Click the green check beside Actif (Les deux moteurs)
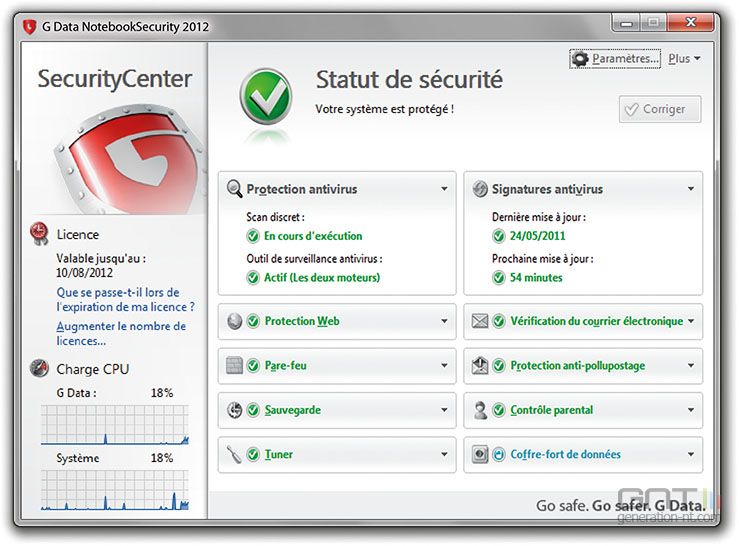Screen dimensions: 739x546 pos(253,277)
